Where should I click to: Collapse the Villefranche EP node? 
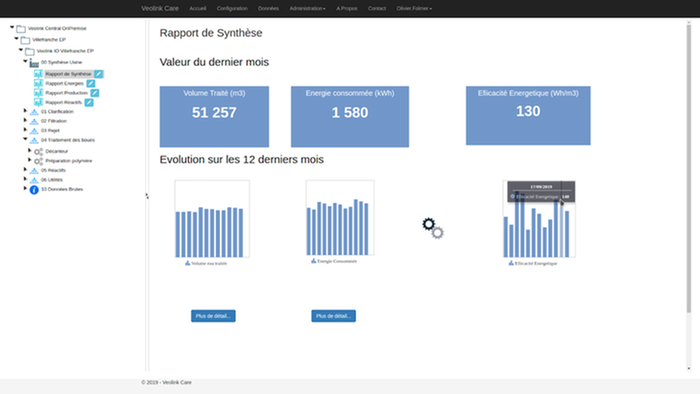[x=17, y=39]
